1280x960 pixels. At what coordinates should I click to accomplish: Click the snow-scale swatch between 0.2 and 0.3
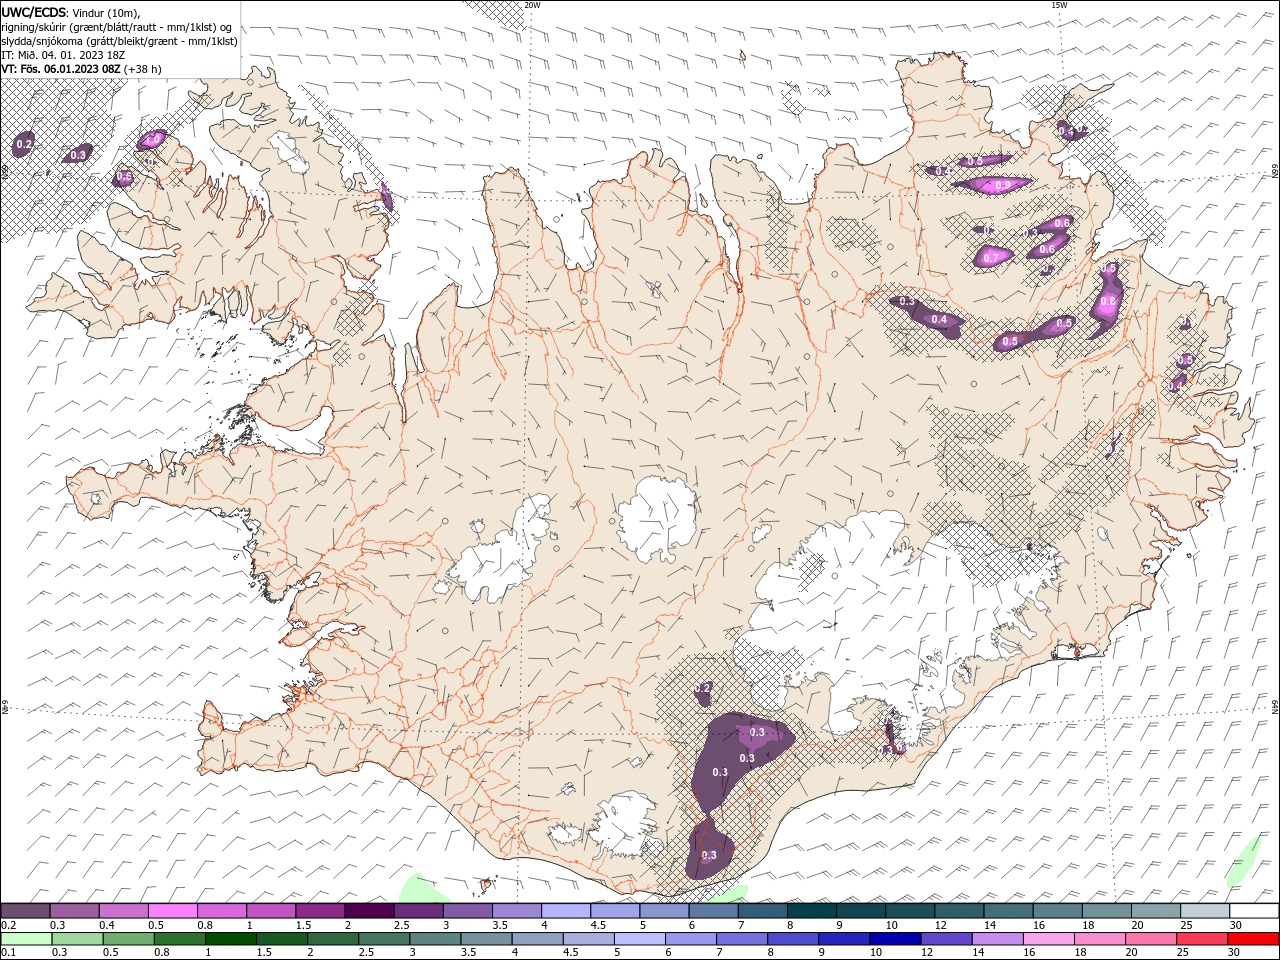[x=26, y=911]
